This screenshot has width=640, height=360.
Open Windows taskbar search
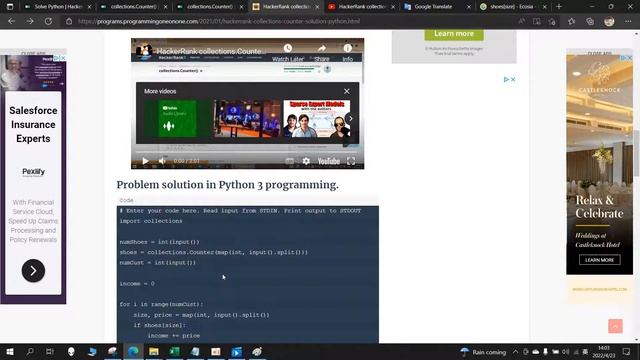tap(30, 351)
